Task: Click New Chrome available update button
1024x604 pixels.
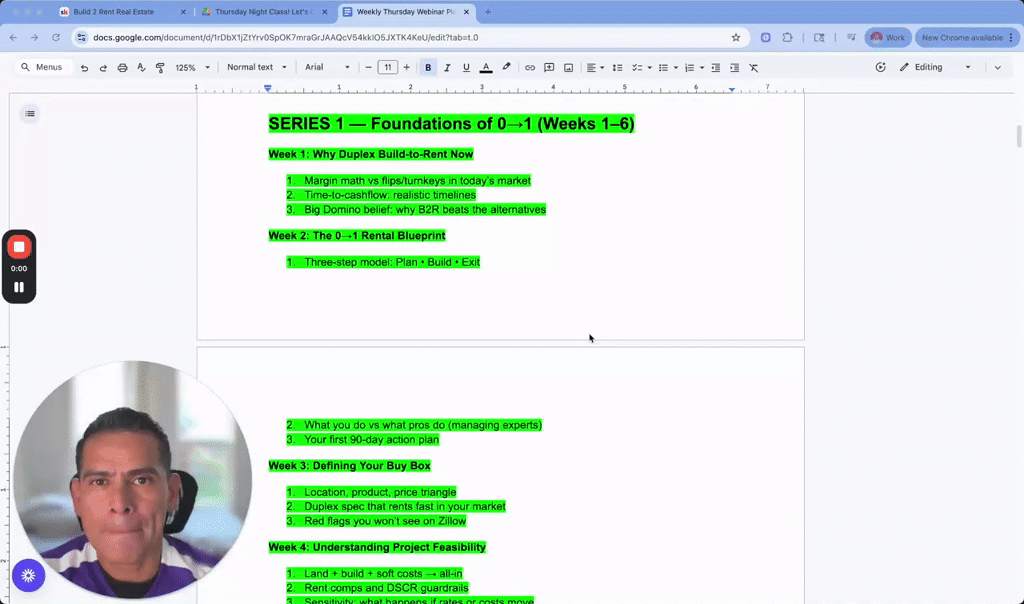Action: (x=967, y=37)
